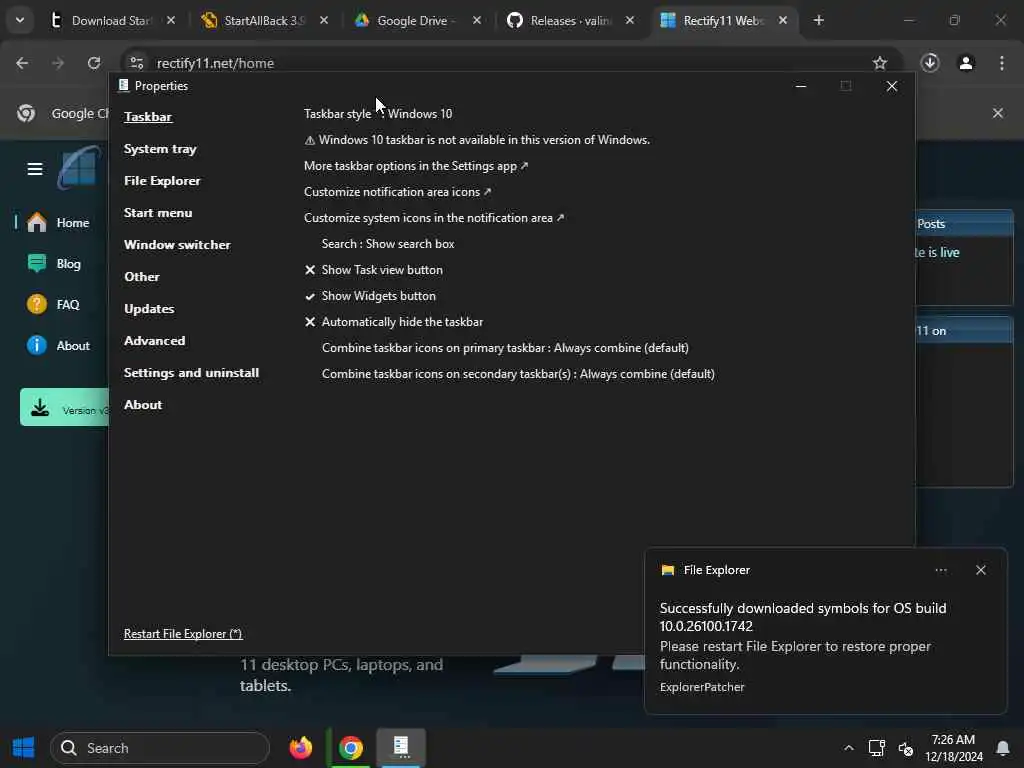The height and width of the screenshot is (768, 1024).
Task: Toggle Show Task view button
Action: pos(374,270)
